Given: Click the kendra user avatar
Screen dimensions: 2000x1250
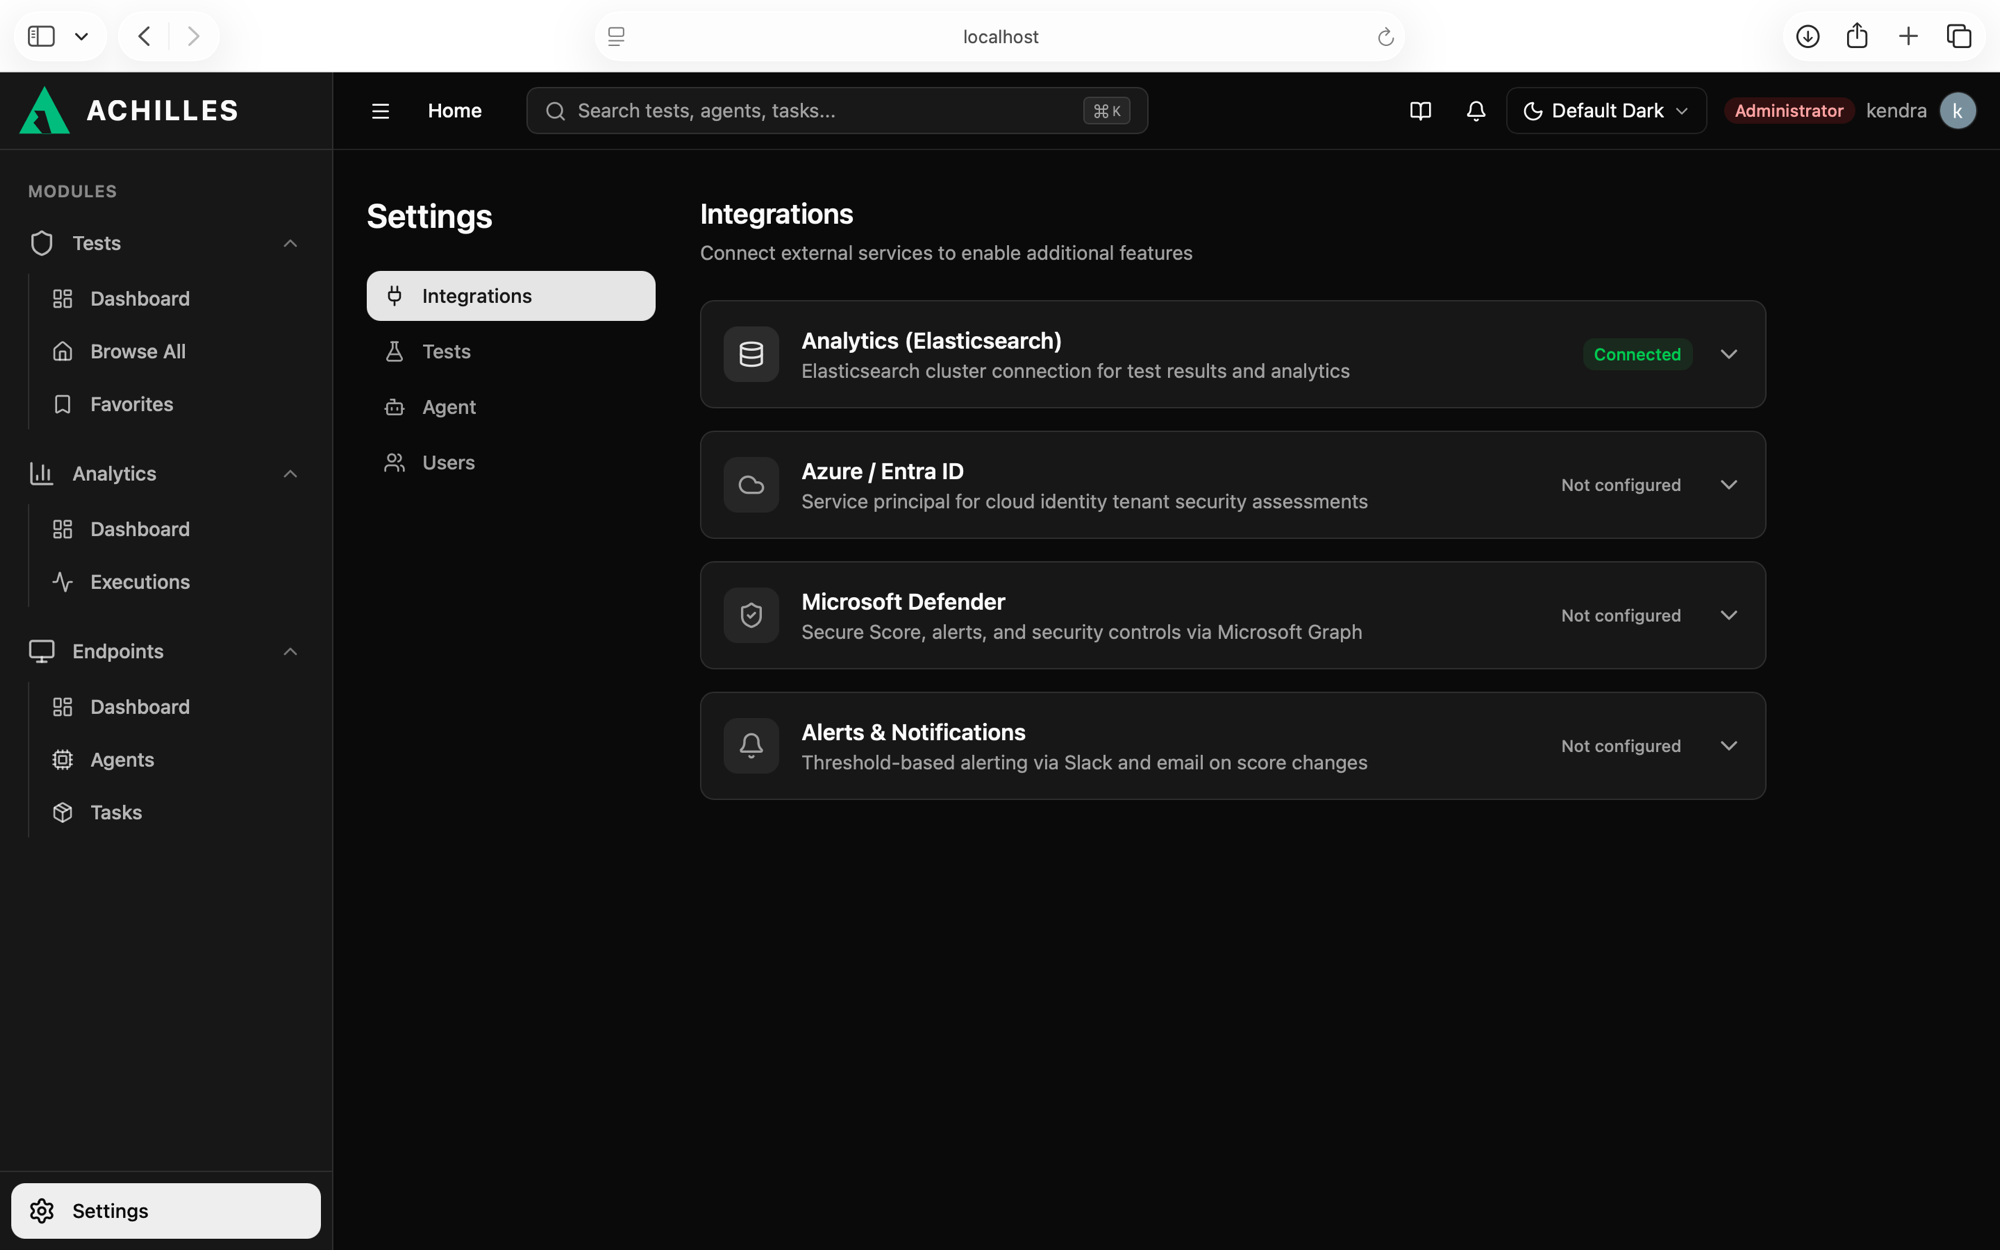Looking at the screenshot, I should click(x=1957, y=111).
